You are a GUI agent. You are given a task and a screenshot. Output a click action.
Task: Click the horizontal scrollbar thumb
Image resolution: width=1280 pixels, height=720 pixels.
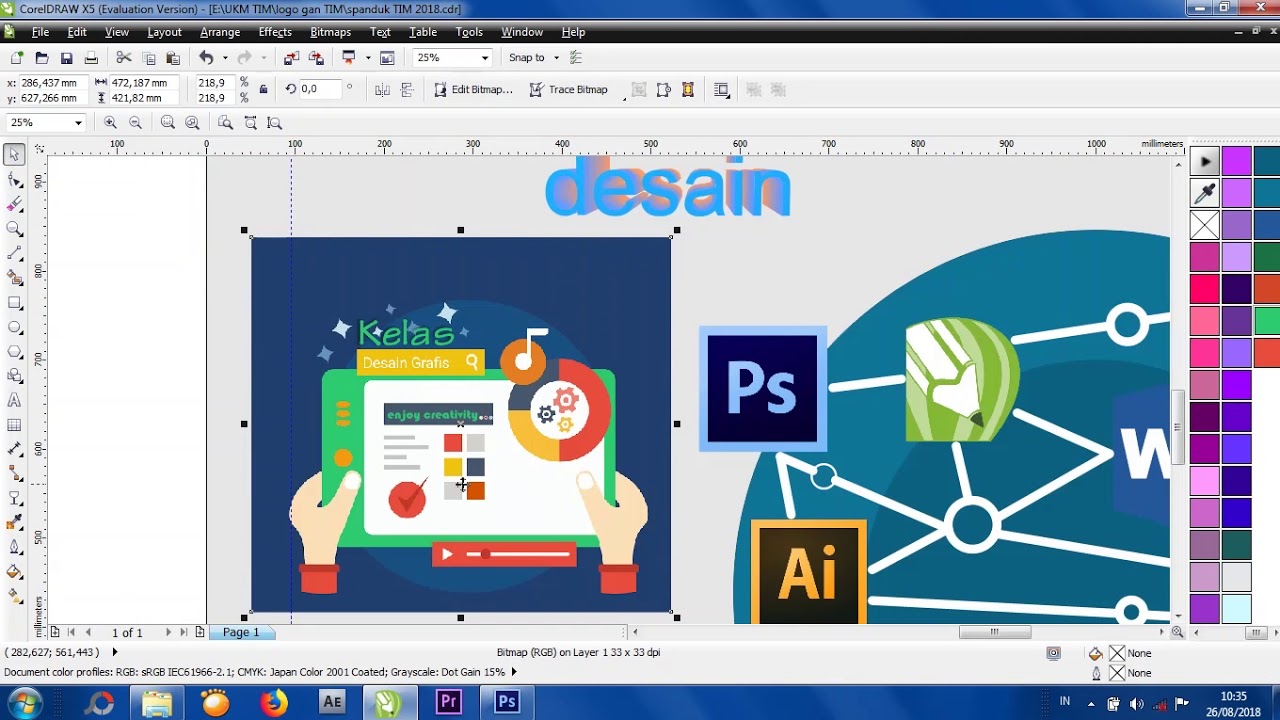coord(995,632)
